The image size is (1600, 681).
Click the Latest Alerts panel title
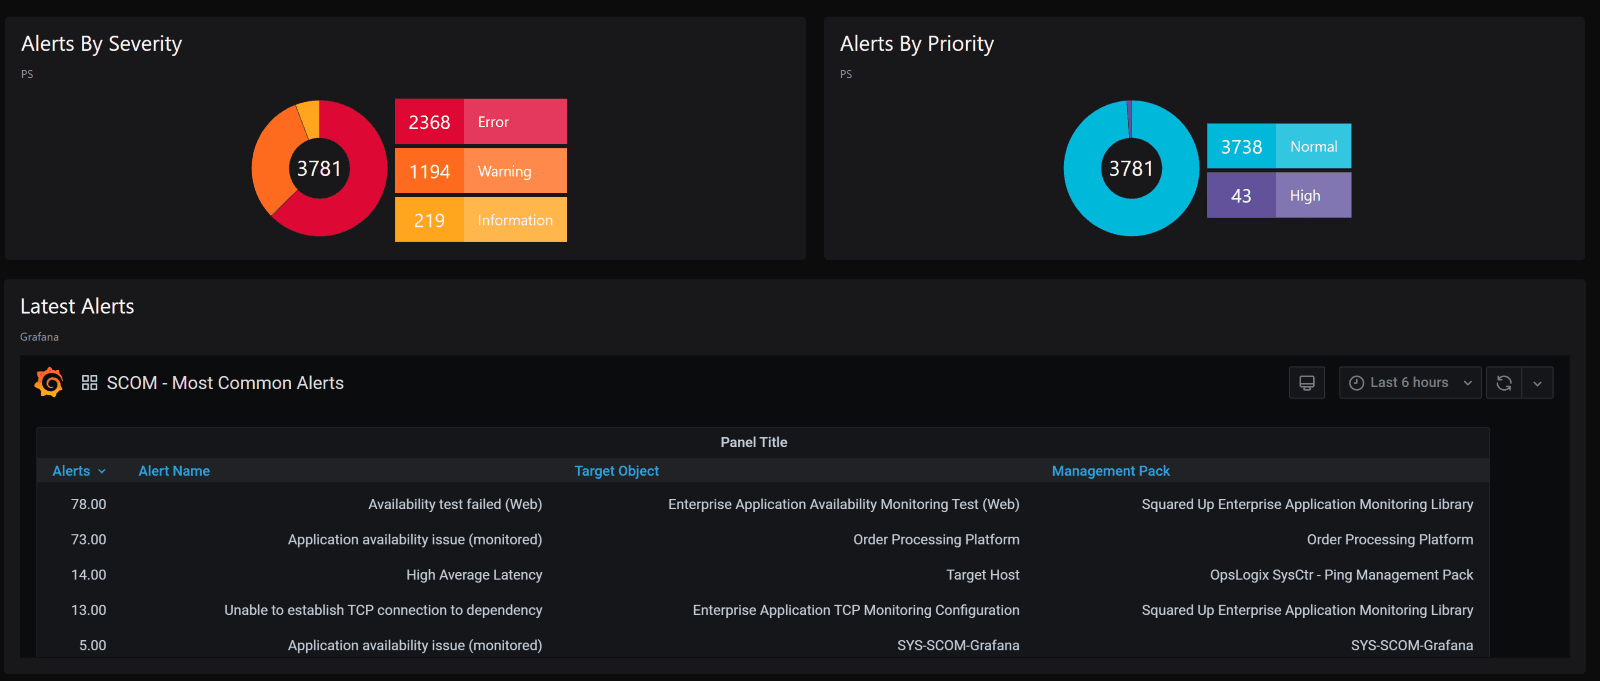pyautogui.click(x=77, y=307)
